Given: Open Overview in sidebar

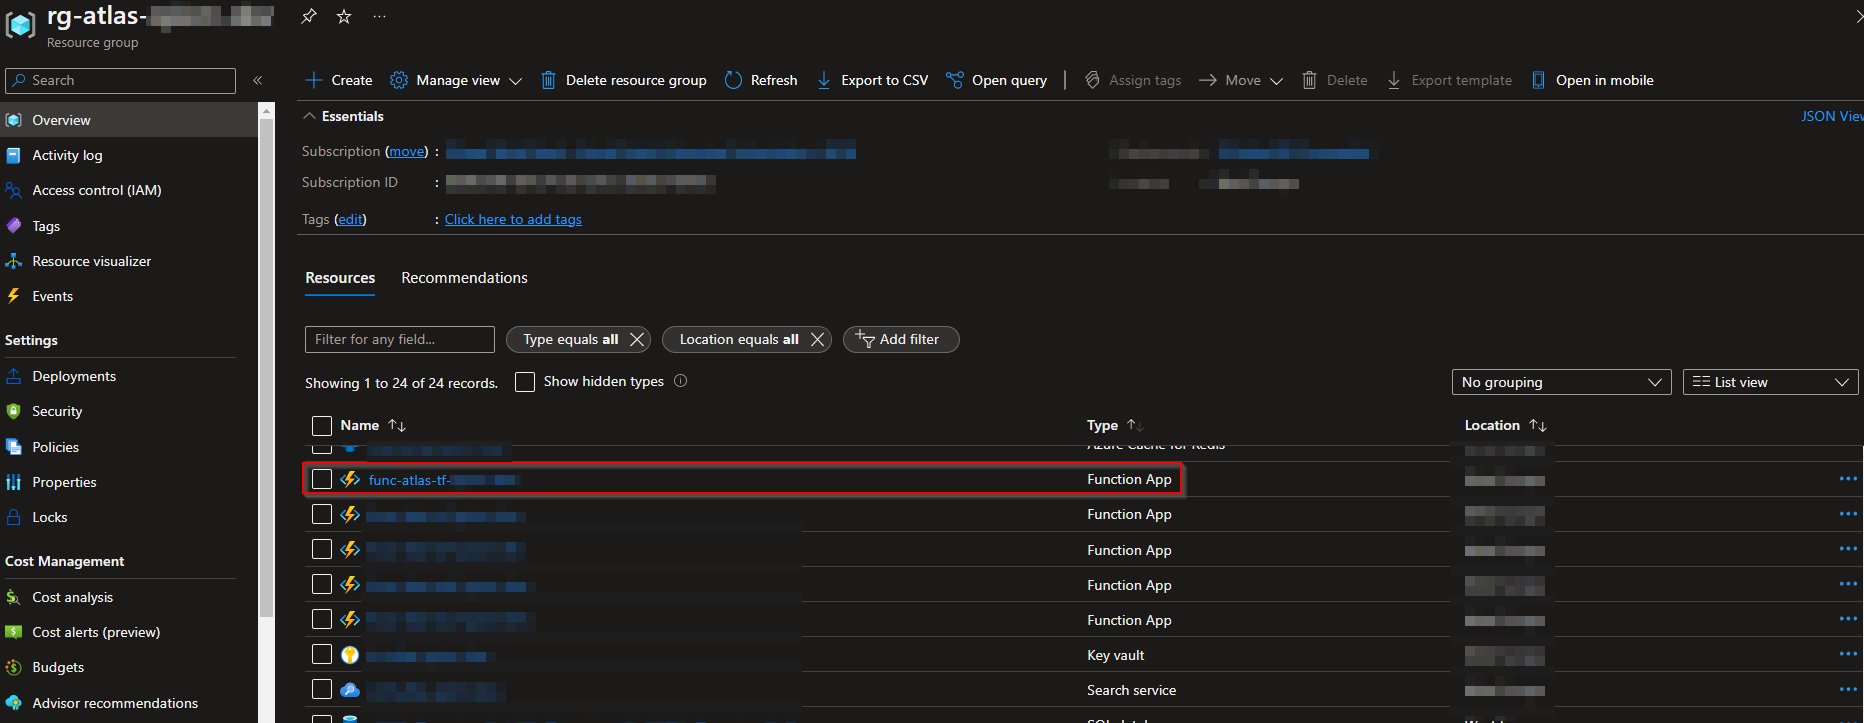Looking at the screenshot, I should pos(129,120).
